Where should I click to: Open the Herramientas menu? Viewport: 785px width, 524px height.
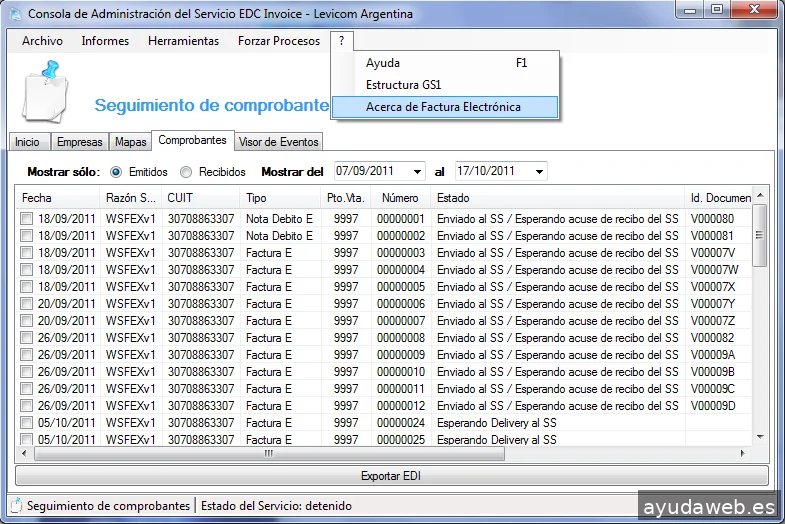point(183,41)
